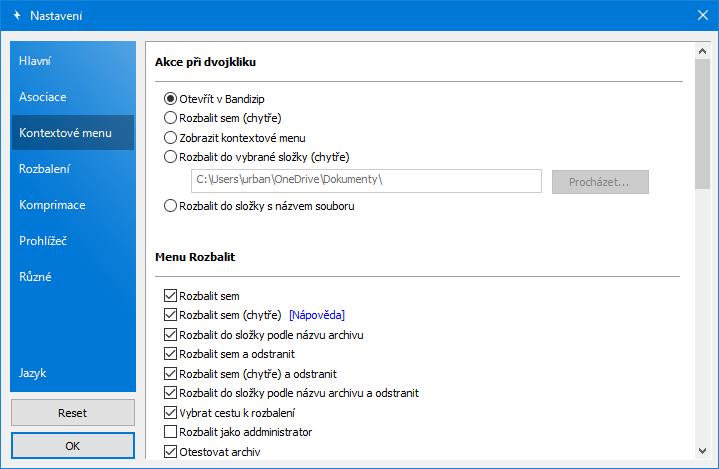Select "Otevřít v Bandizip" radio option

[x=170, y=99]
